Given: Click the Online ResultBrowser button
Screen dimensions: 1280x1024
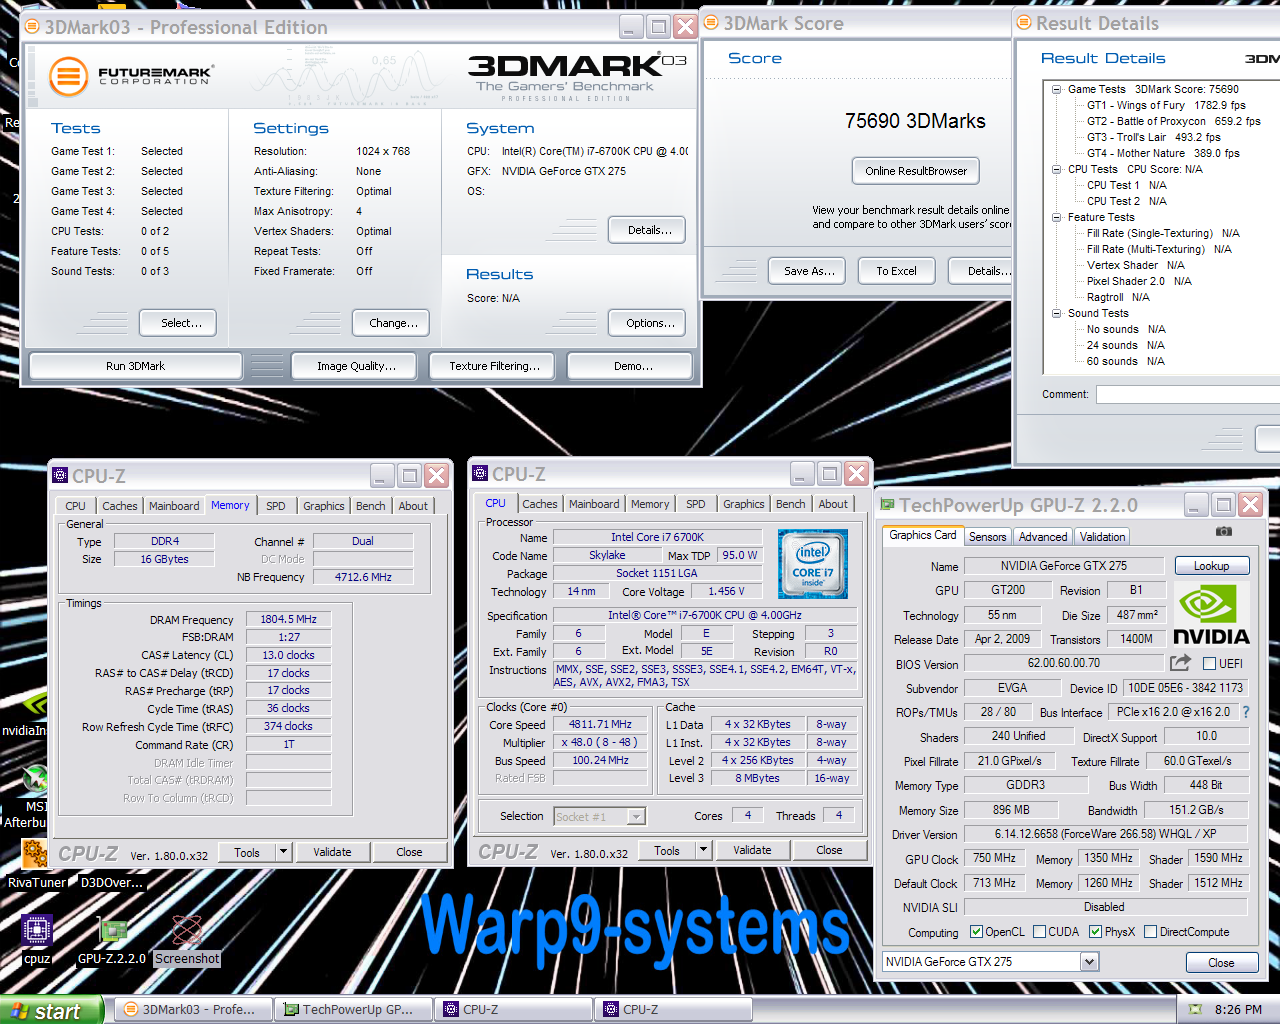Looking at the screenshot, I should (916, 171).
